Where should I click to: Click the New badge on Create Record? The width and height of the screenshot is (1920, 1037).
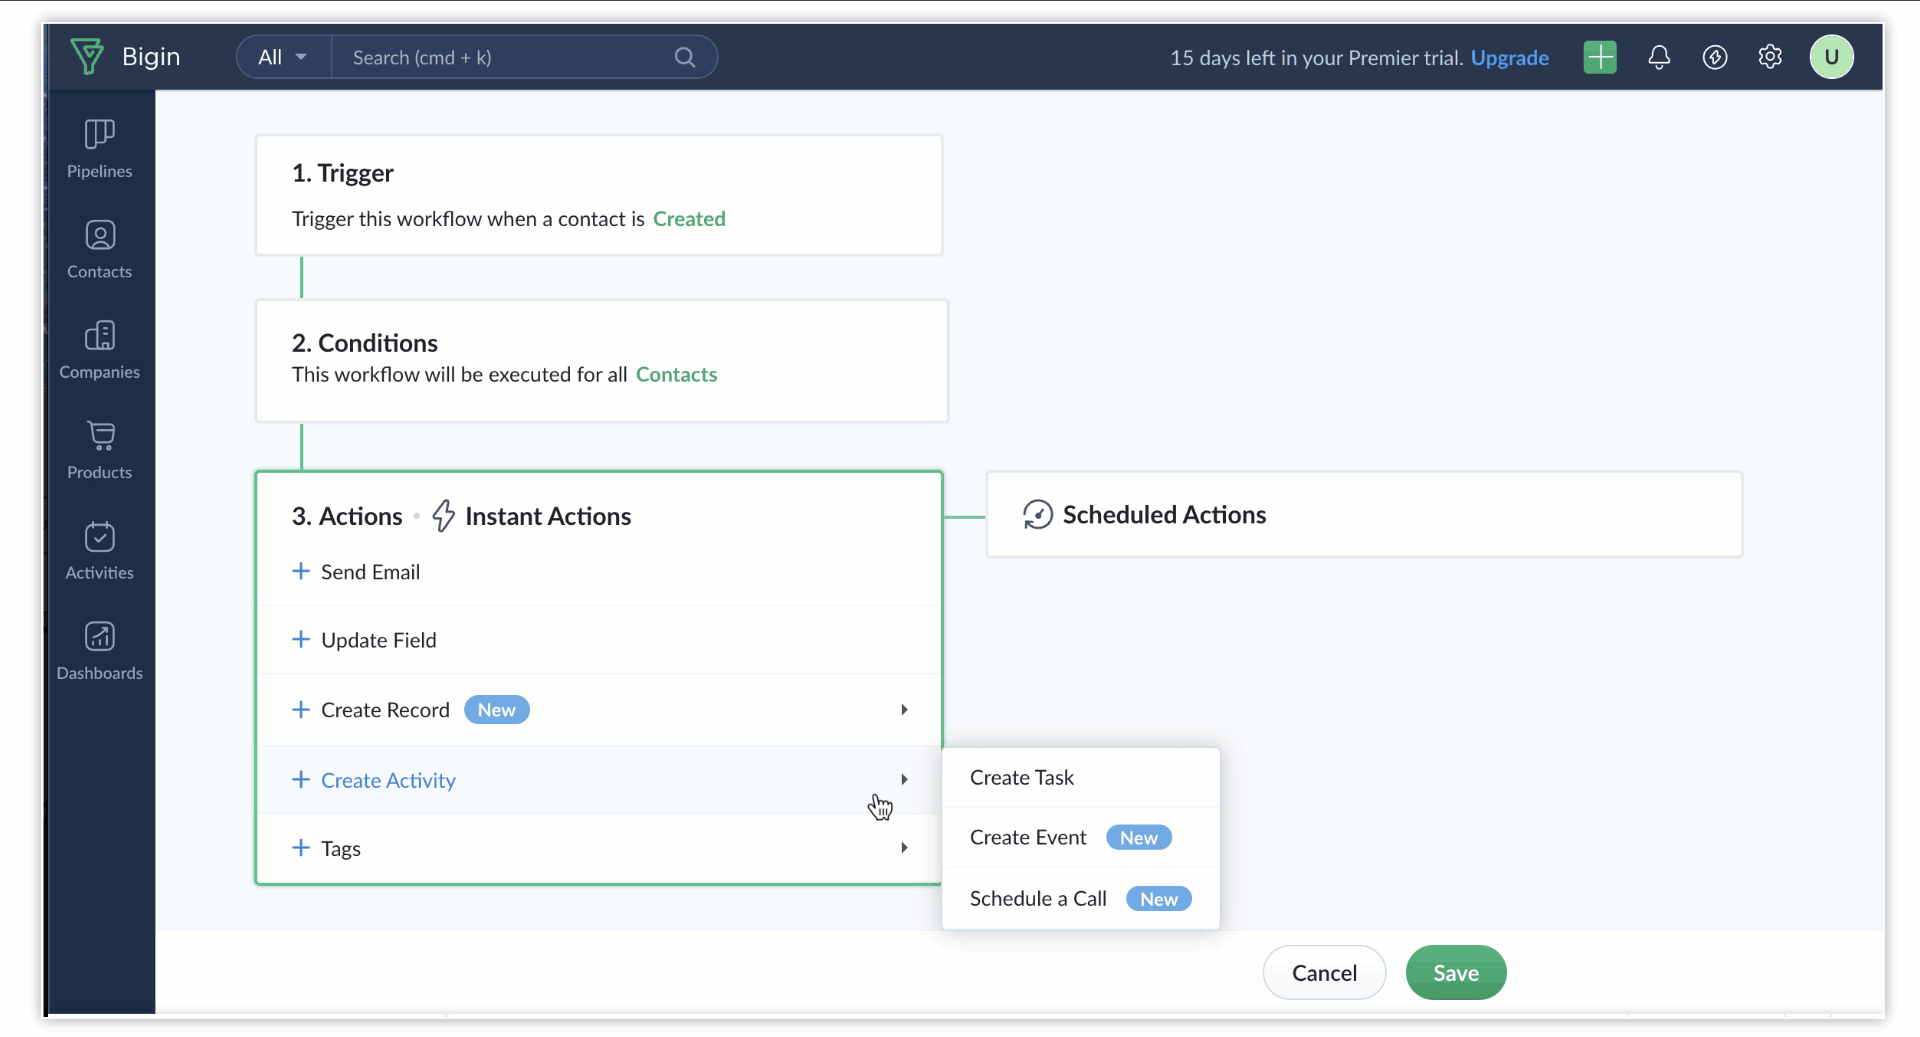[x=496, y=709]
